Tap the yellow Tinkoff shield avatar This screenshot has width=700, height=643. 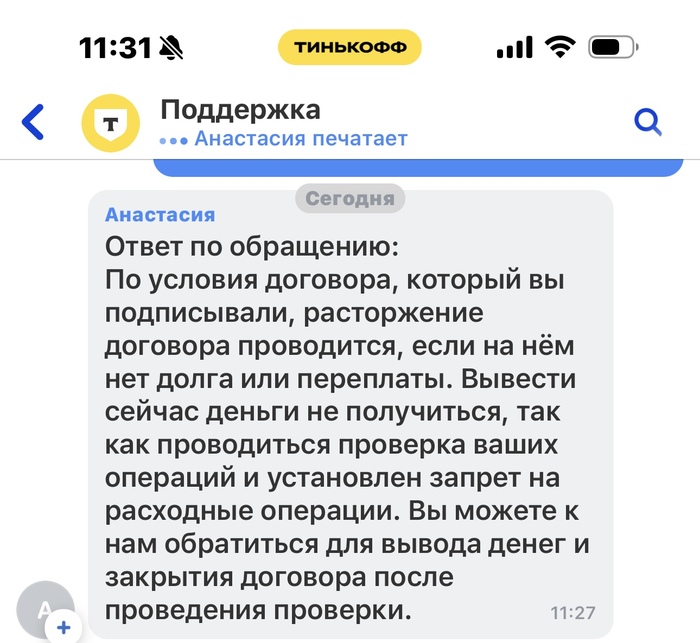click(111, 123)
